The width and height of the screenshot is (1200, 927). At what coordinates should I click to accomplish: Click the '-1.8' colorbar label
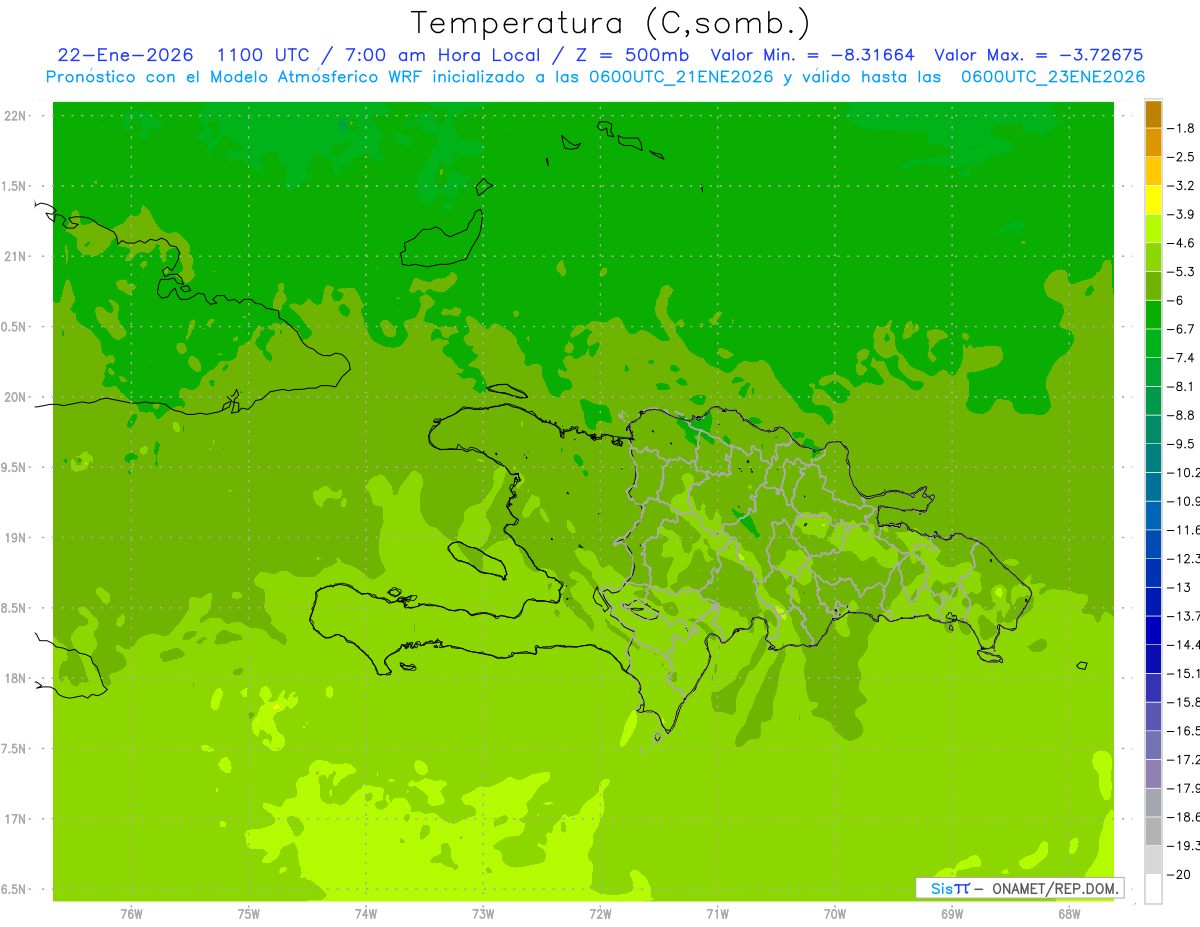pyautogui.click(x=1181, y=128)
